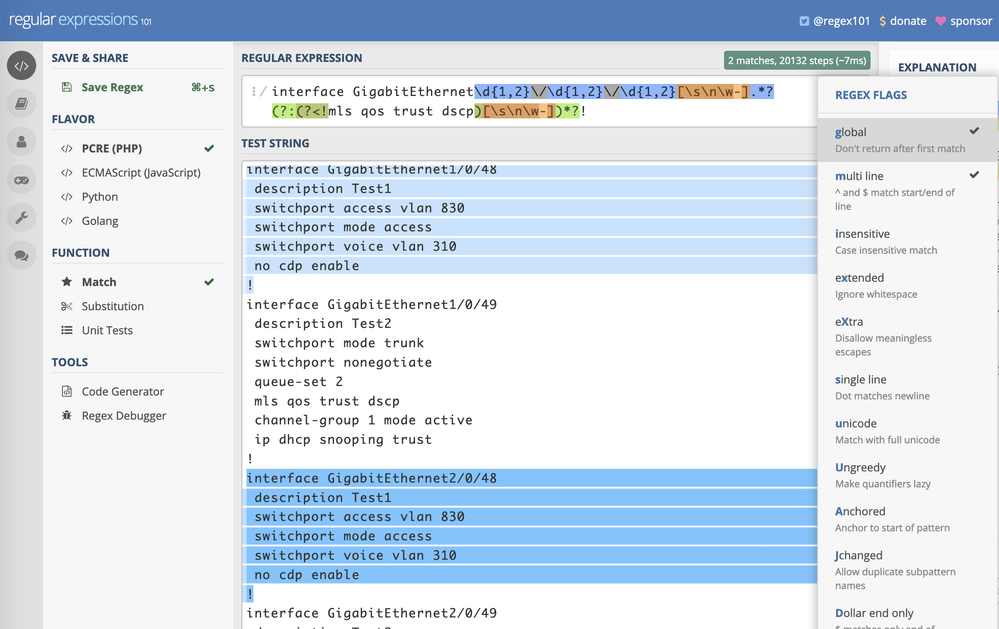Viewport: 999px width, 629px height.
Task: Select the single line flag option
Action: 907,387
